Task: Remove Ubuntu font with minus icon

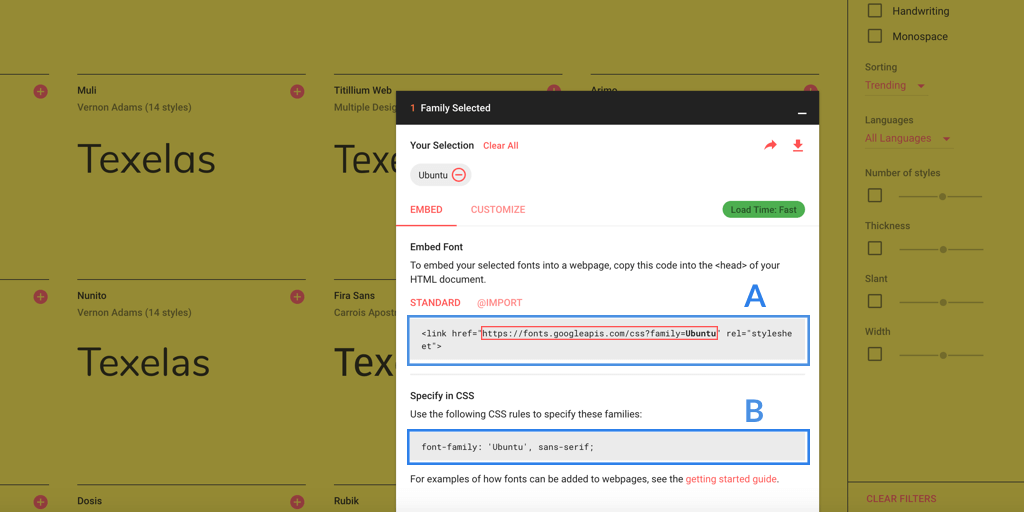Action: click(459, 175)
